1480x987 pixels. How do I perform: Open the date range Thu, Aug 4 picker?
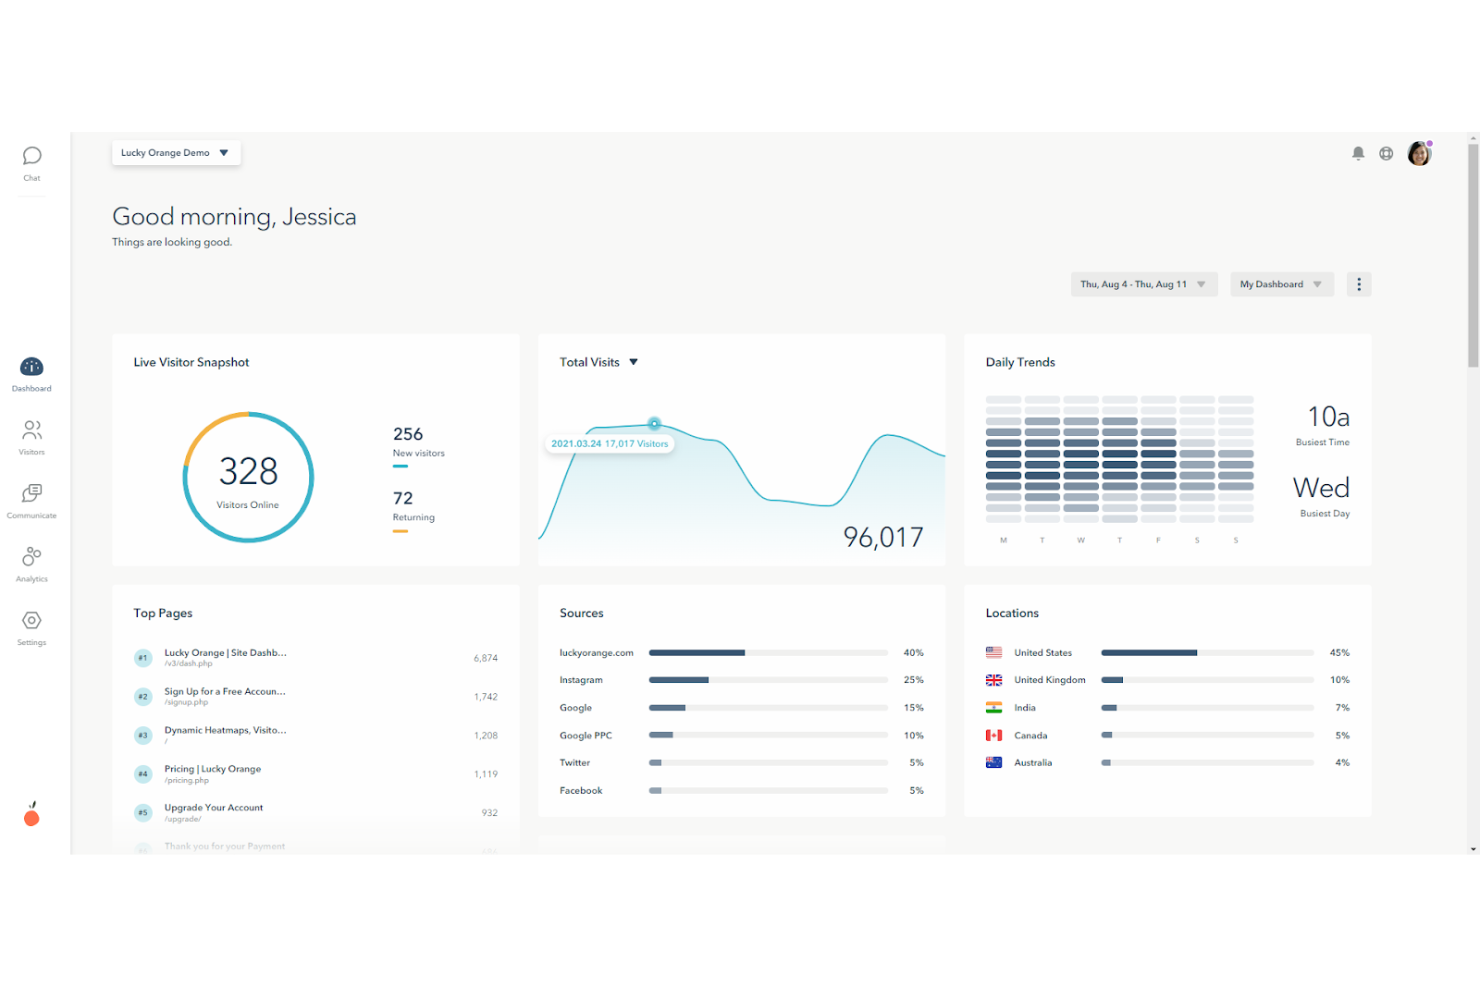pos(1143,284)
